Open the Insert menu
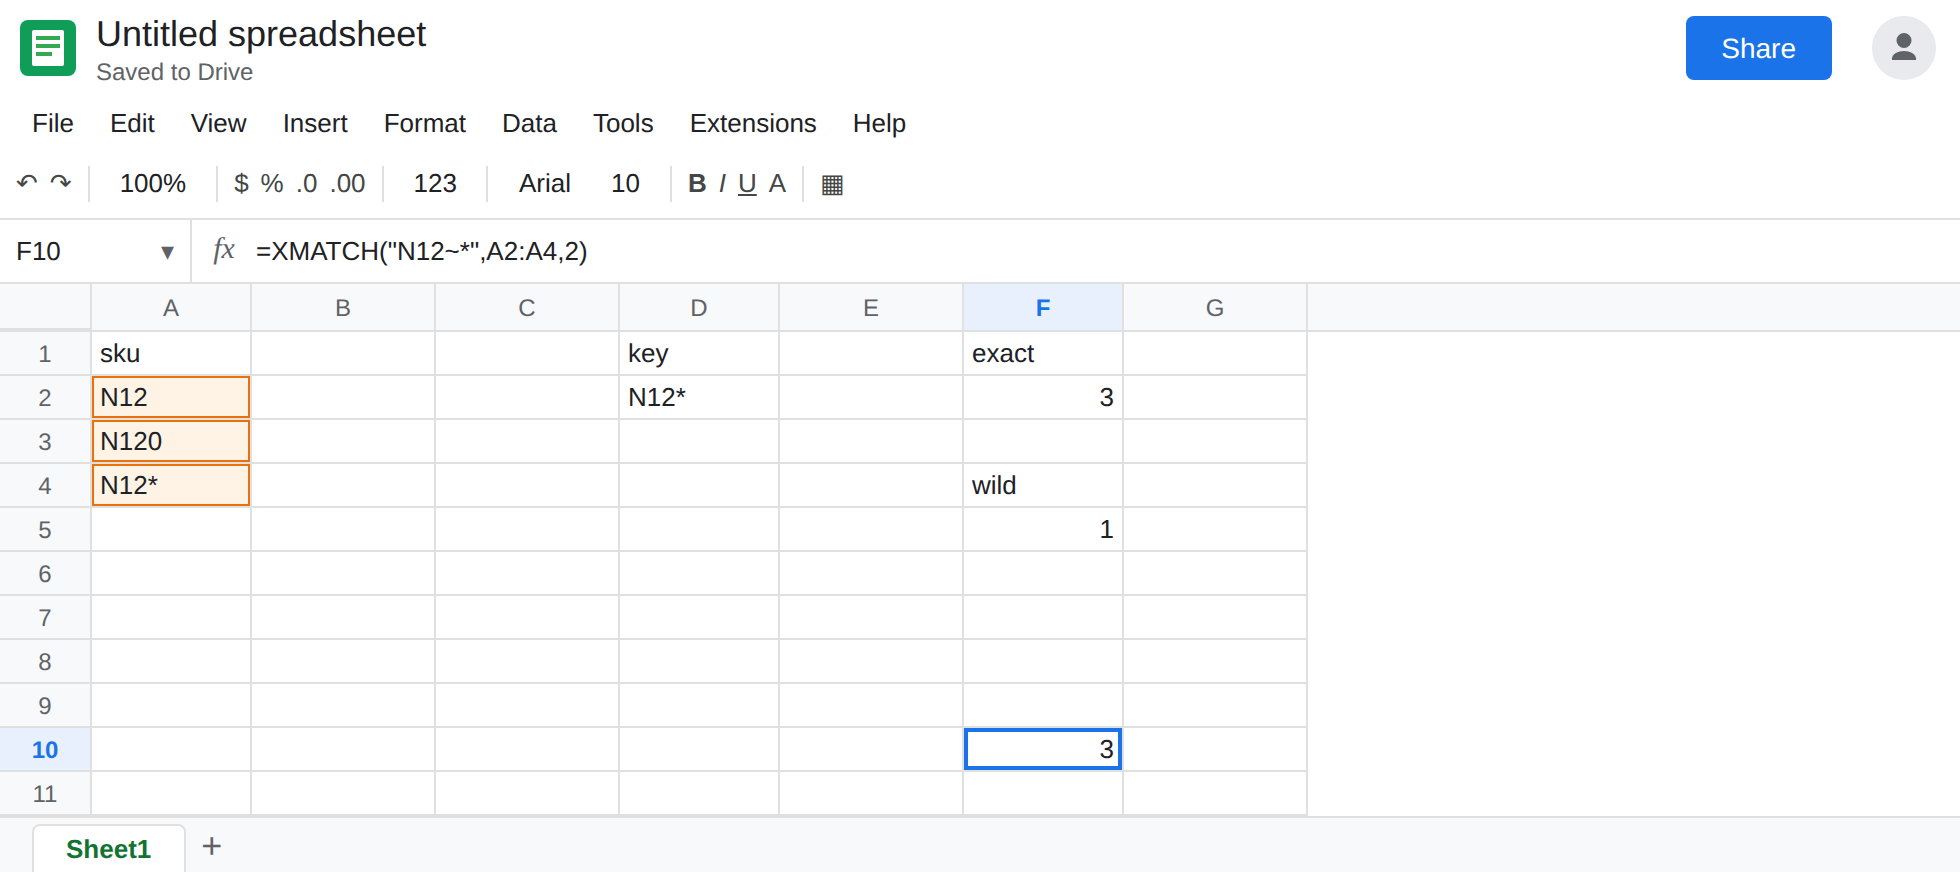This screenshot has width=1960, height=872. [315, 123]
